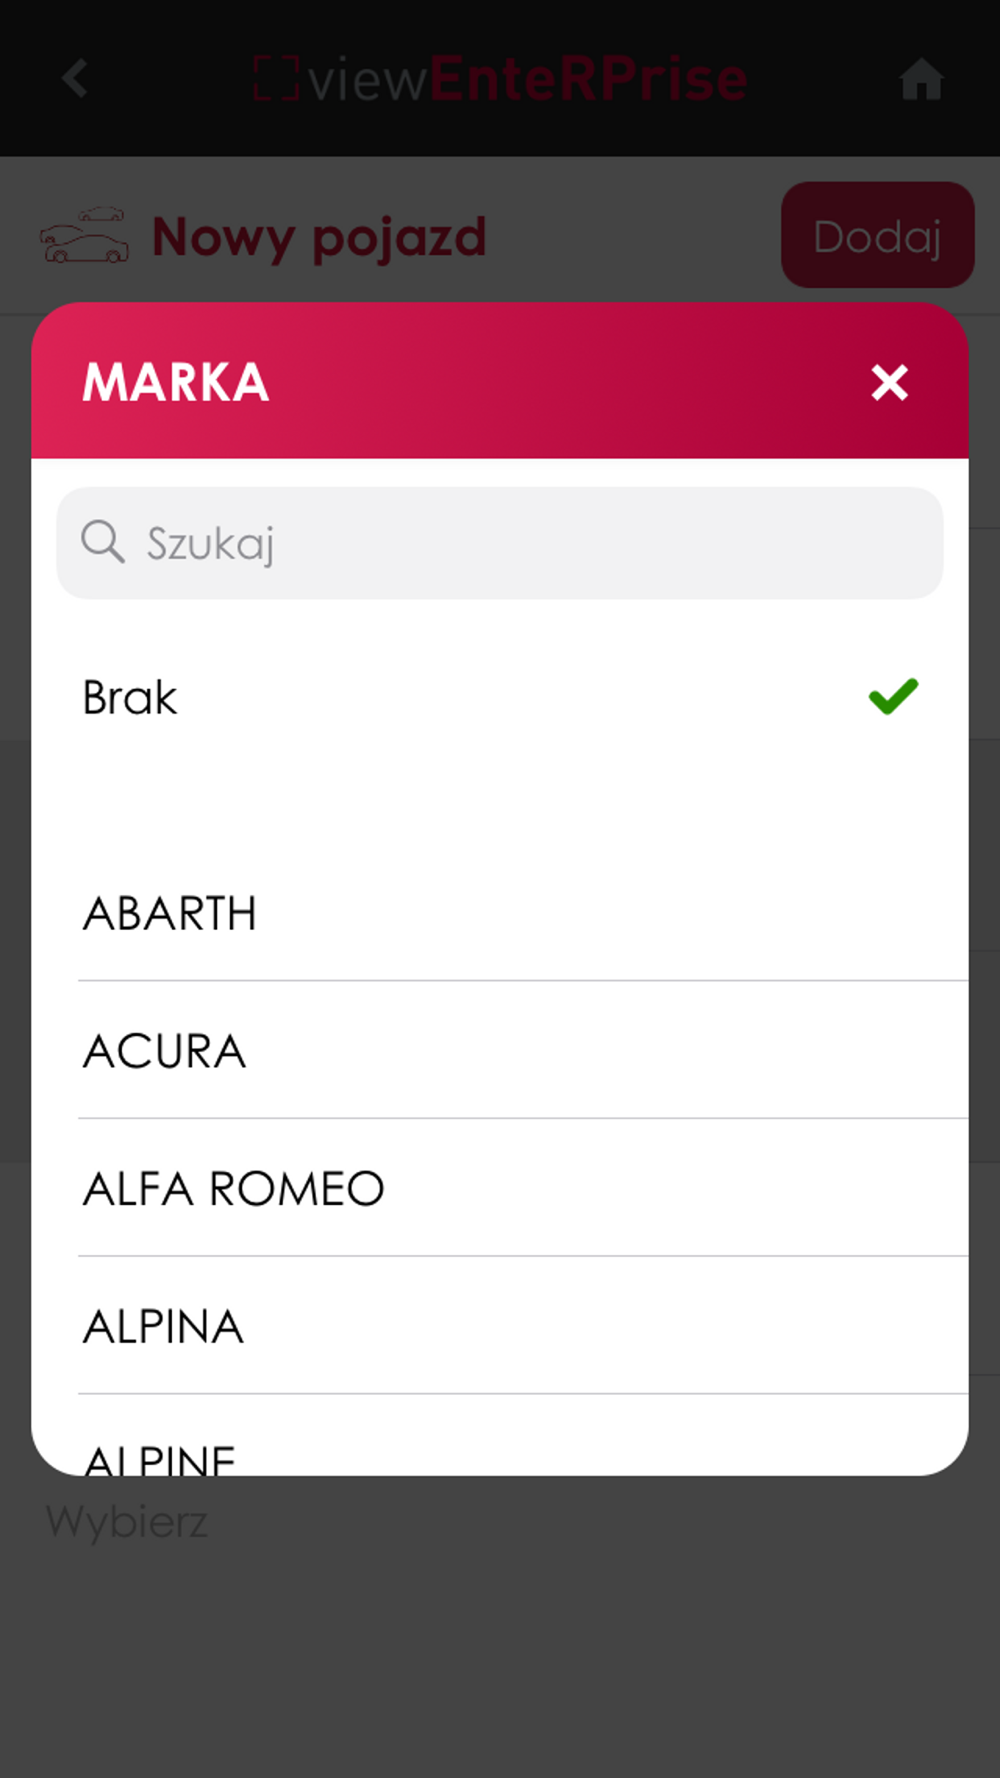Click the Dodaj button

tap(877, 235)
